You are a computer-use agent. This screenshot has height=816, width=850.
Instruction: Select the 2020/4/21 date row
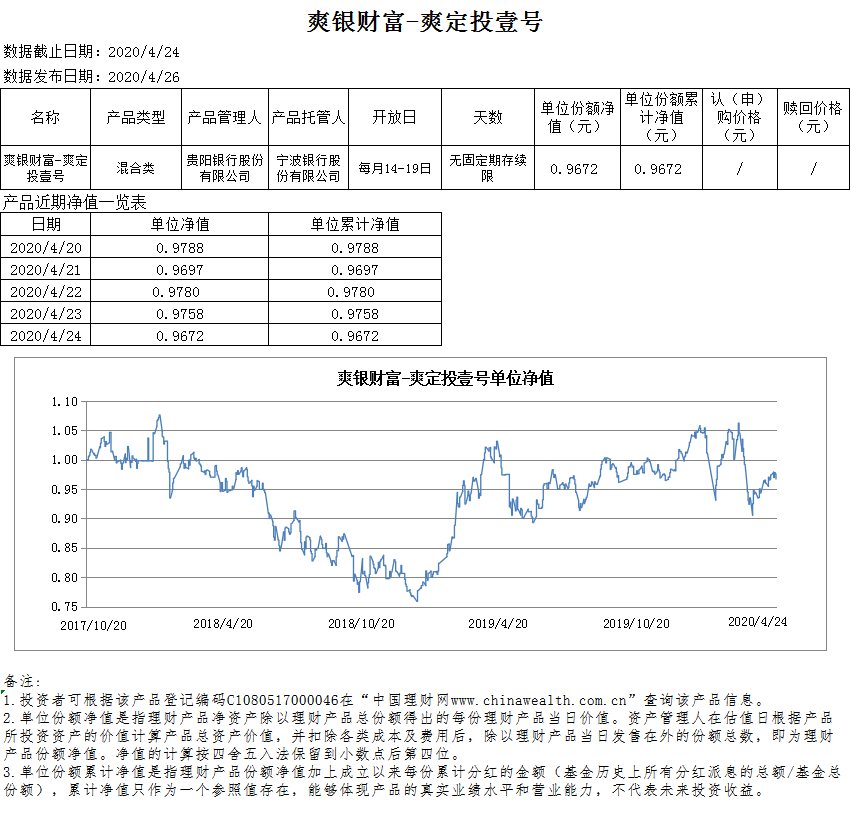(x=46, y=269)
